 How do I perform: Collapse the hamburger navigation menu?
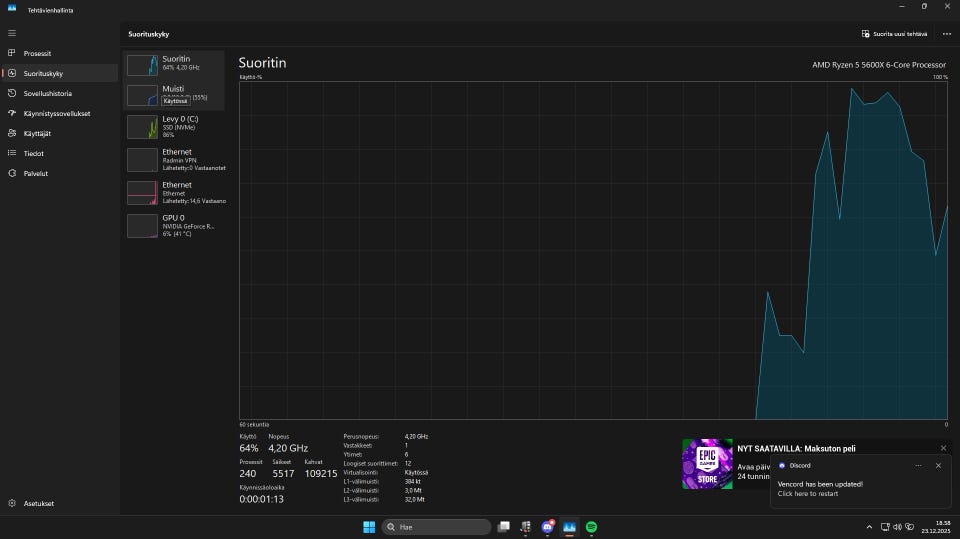12,33
